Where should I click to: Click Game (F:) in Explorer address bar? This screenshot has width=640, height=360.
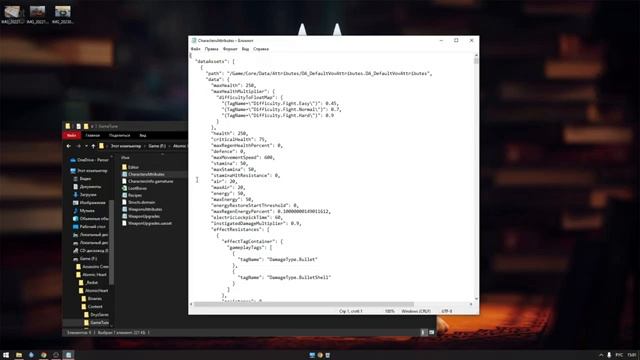(x=157, y=146)
